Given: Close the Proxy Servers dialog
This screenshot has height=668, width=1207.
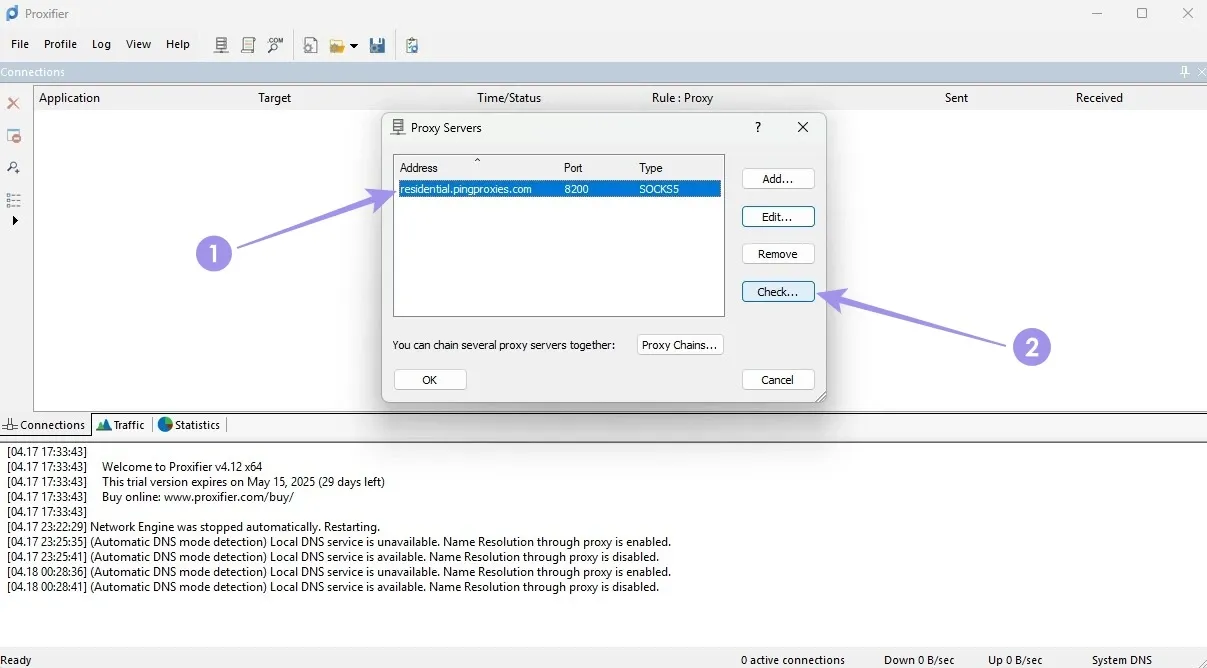Looking at the screenshot, I should tap(803, 127).
